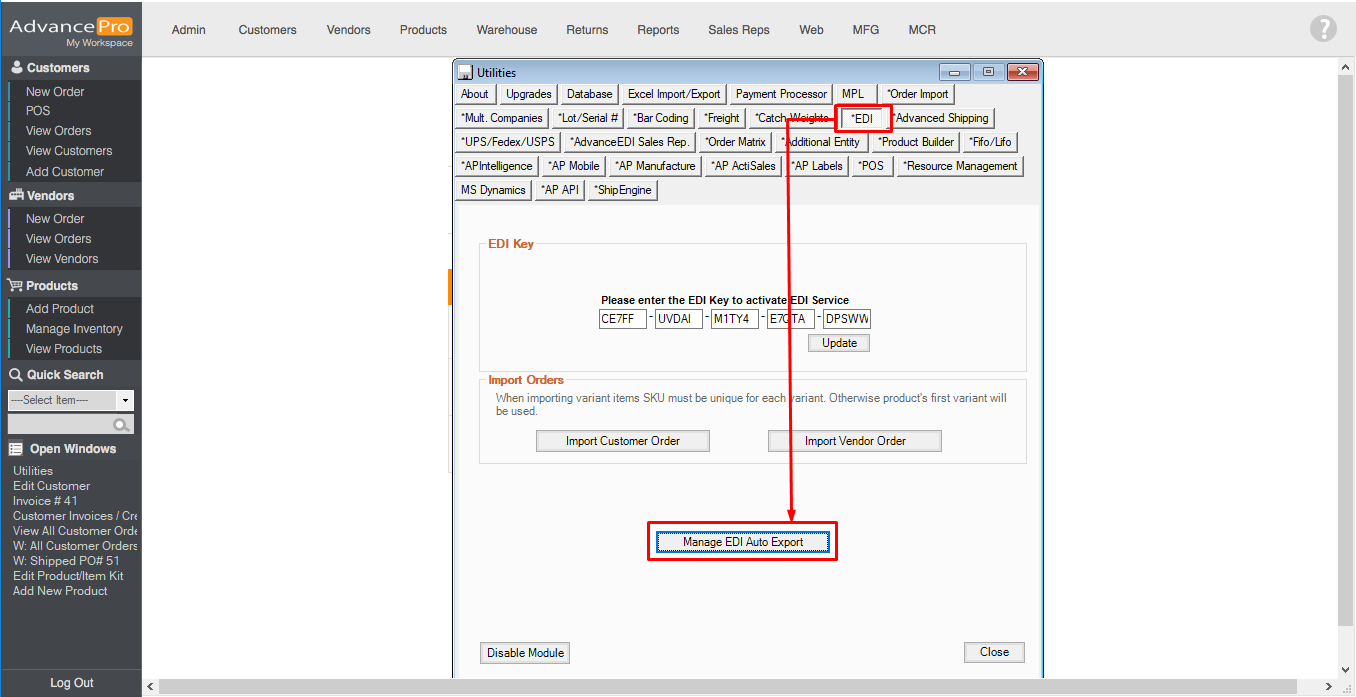Click Import Vendor Order button
Viewport: 1356px width, 697px height.
click(855, 441)
